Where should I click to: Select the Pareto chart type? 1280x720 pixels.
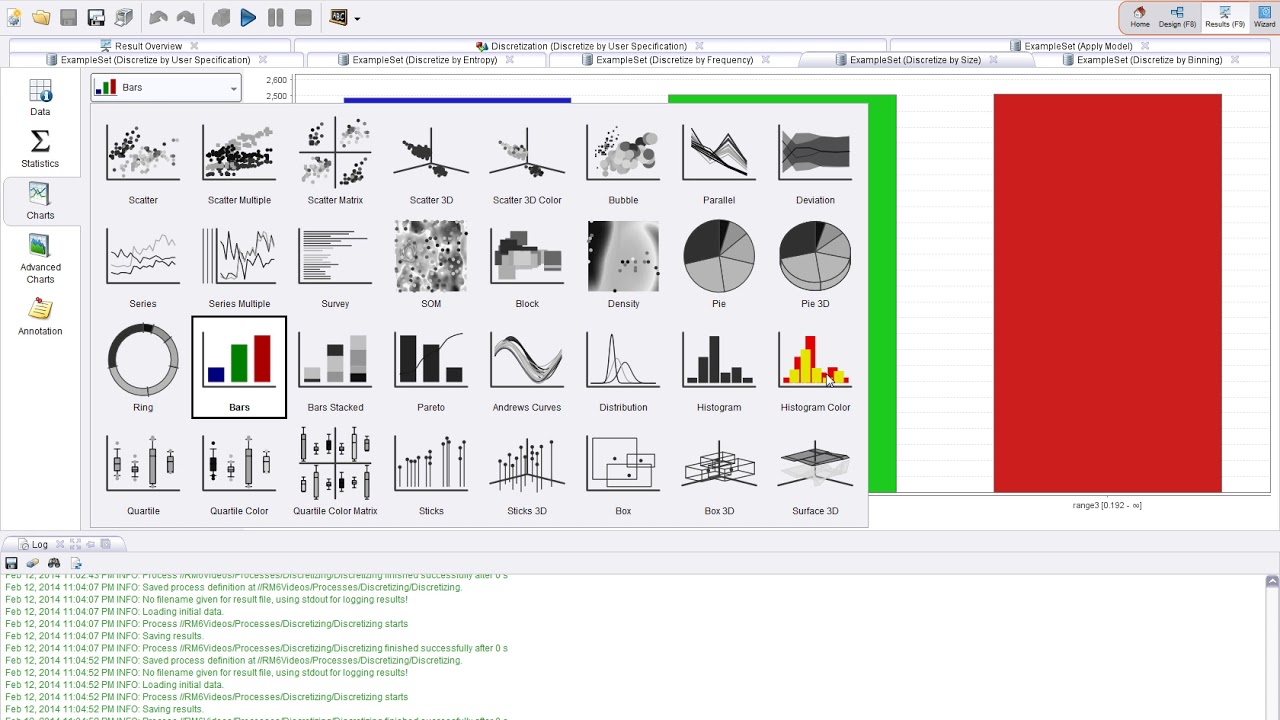[431, 368]
